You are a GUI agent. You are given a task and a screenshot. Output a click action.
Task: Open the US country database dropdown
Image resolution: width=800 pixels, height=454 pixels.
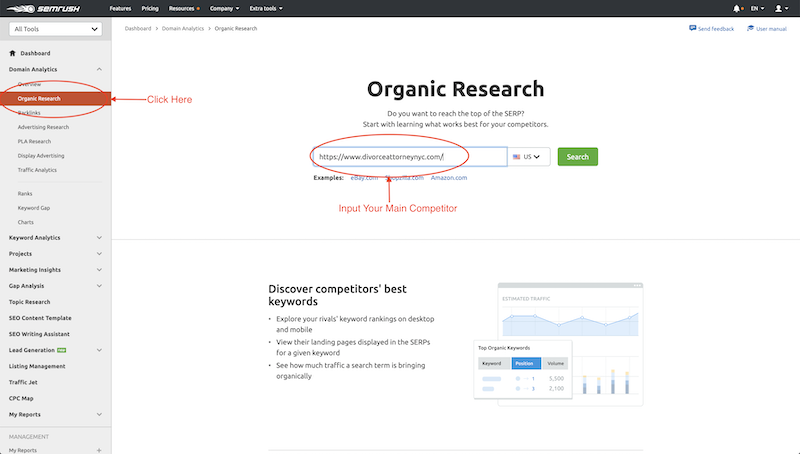point(529,157)
